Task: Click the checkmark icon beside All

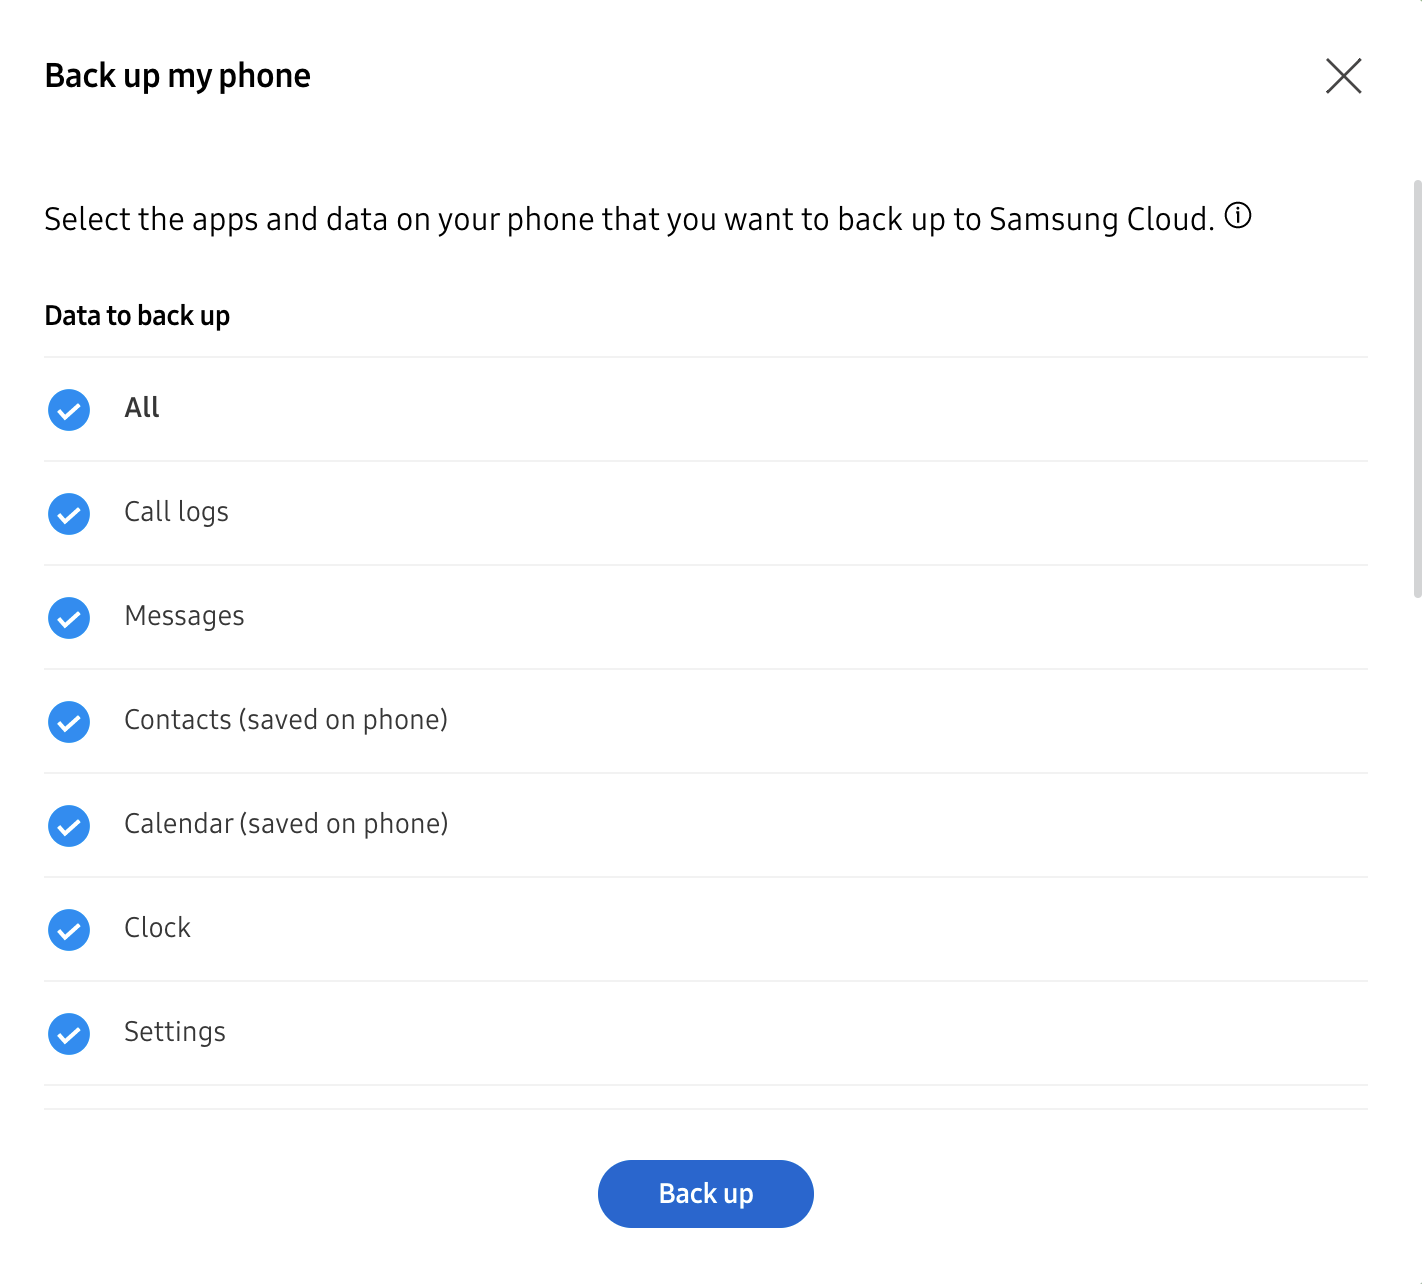Action: click(x=68, y=410)
